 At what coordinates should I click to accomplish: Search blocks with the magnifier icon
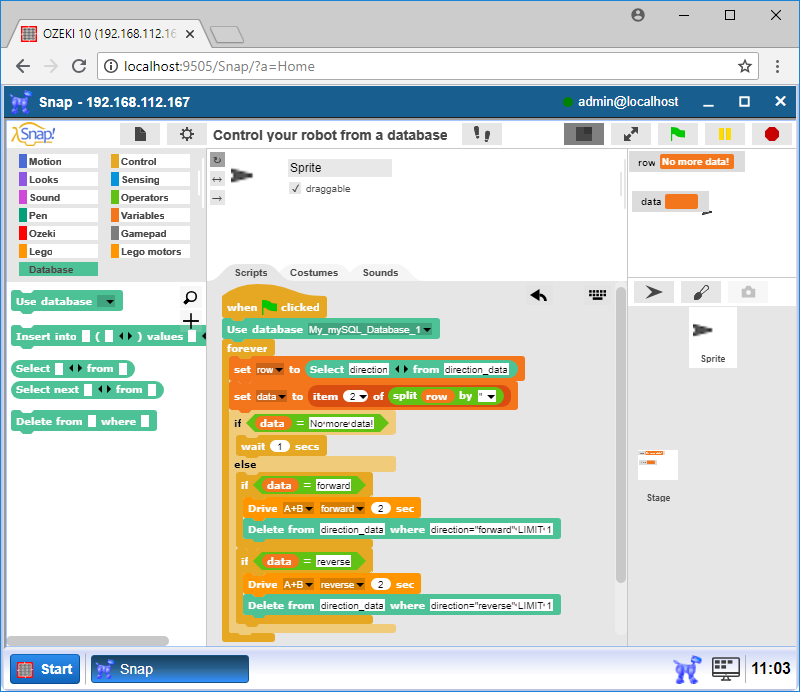190,297
